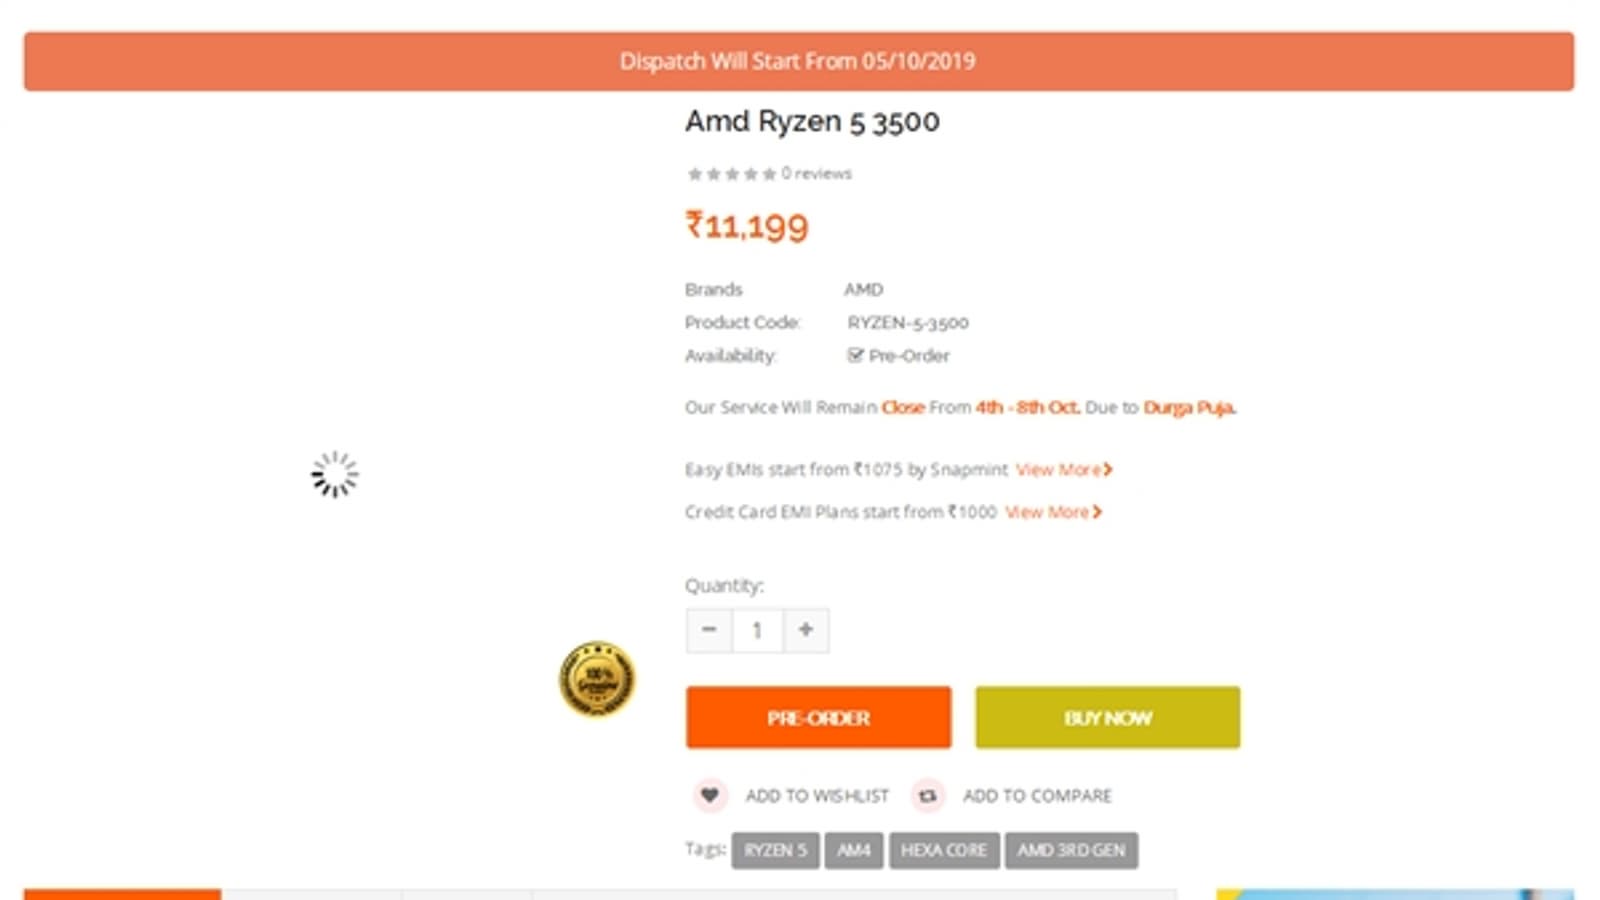Click the compare arrows icon

(x=928, y=796)
